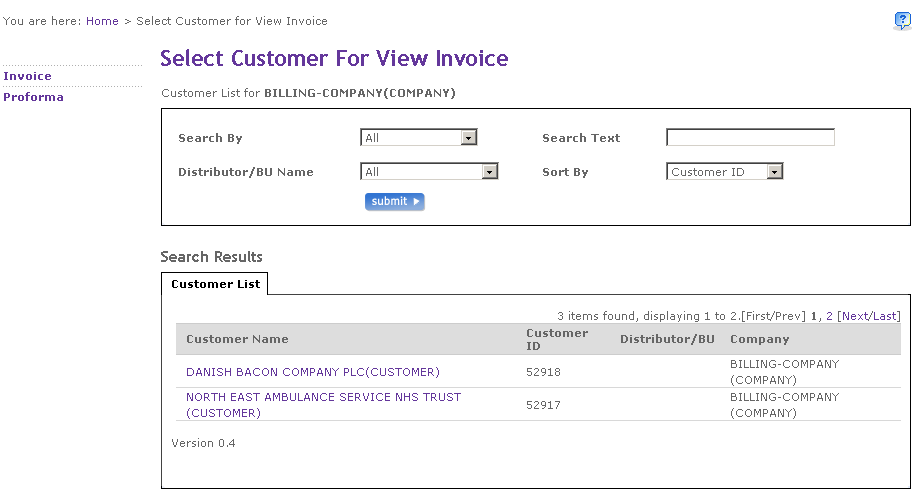Switch to the Customer List tab
Screen dimensions: 916x491
[x=215, y=284]
